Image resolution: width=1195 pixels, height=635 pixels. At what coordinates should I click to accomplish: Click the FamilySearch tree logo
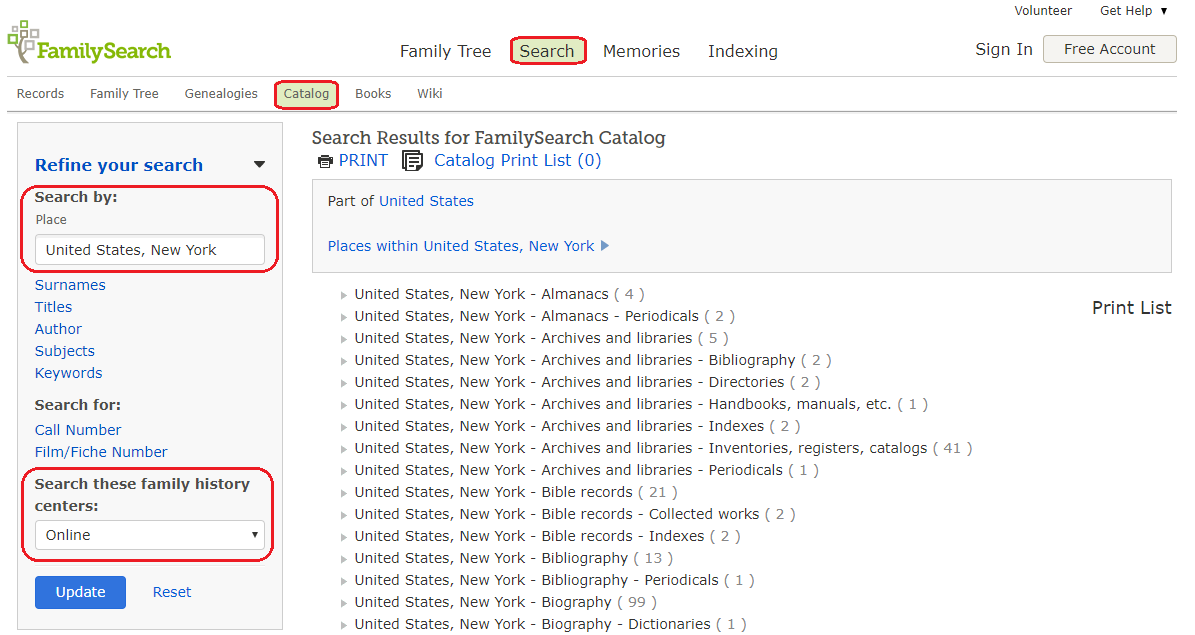point(24,42)
